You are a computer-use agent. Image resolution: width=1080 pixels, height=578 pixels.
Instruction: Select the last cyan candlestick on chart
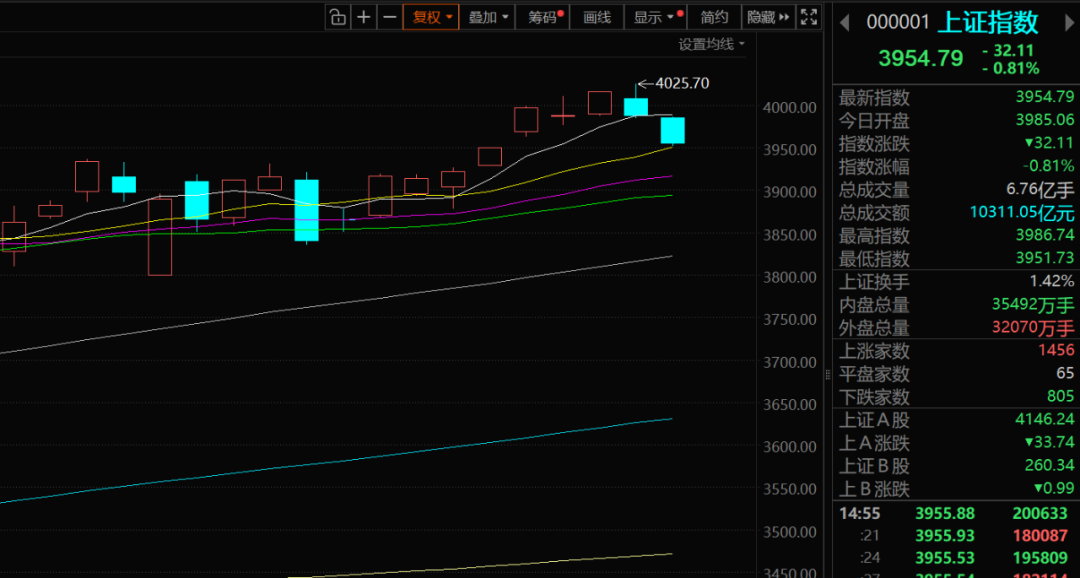pyautogui.click(x=672, y=130)
